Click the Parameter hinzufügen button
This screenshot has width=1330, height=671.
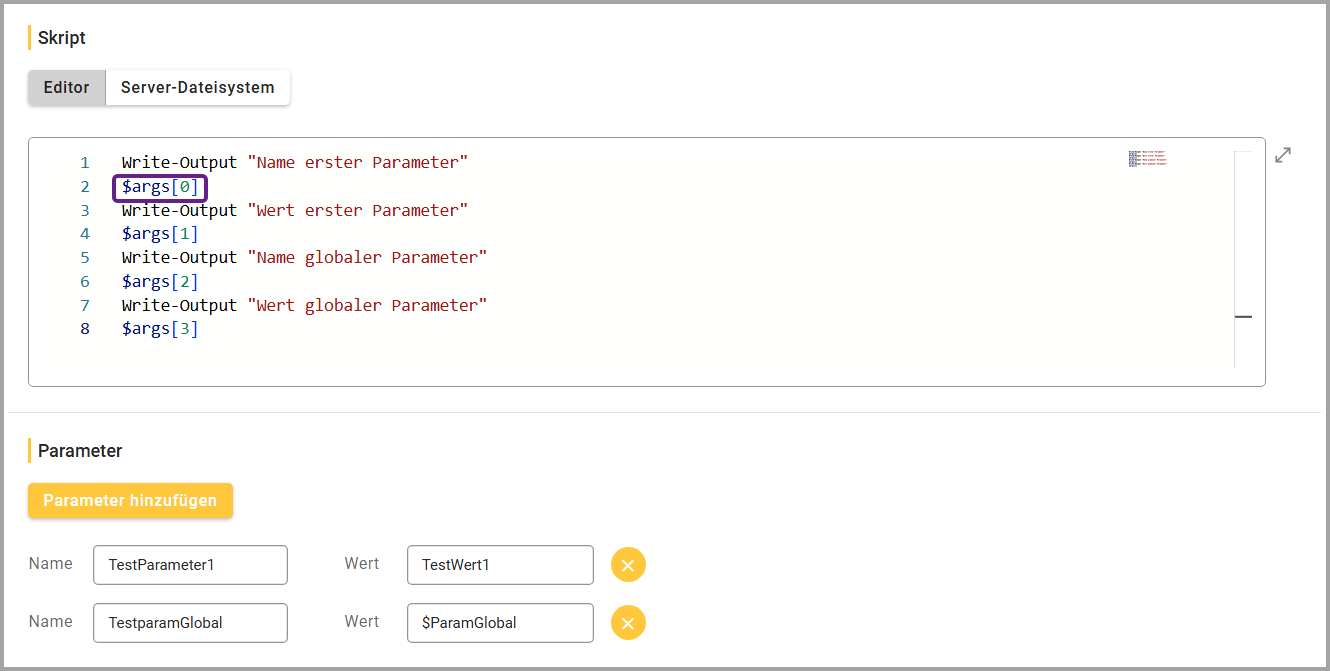[130, 500]
